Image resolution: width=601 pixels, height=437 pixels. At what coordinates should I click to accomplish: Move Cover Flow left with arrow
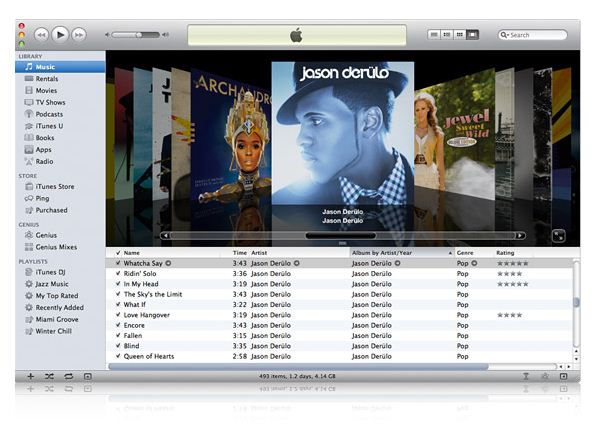165,236
